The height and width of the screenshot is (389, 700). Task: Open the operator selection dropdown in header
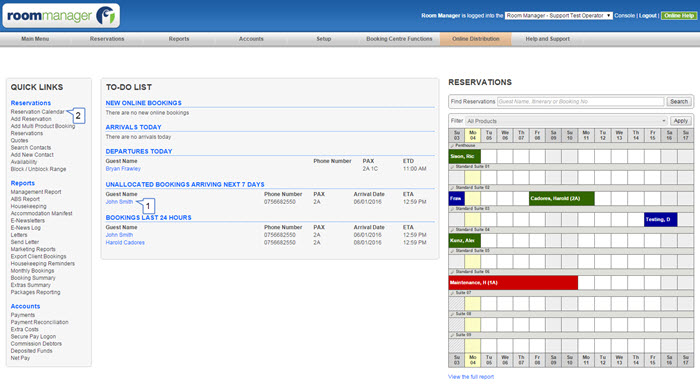(x=558, y=16)
